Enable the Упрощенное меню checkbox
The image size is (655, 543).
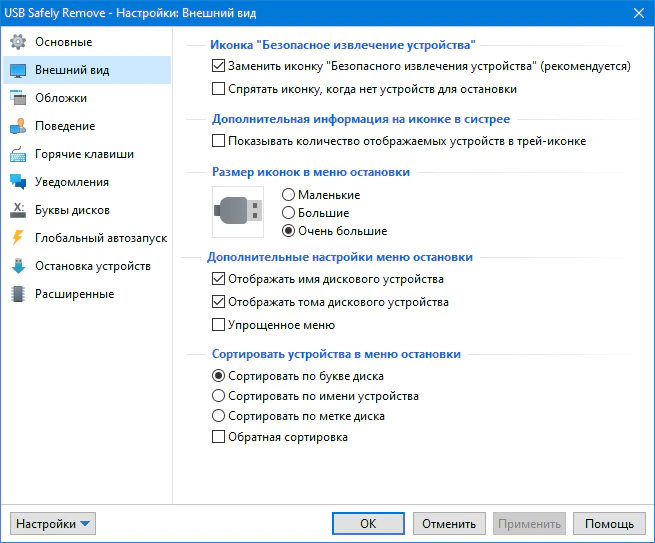tap(220, 325)
